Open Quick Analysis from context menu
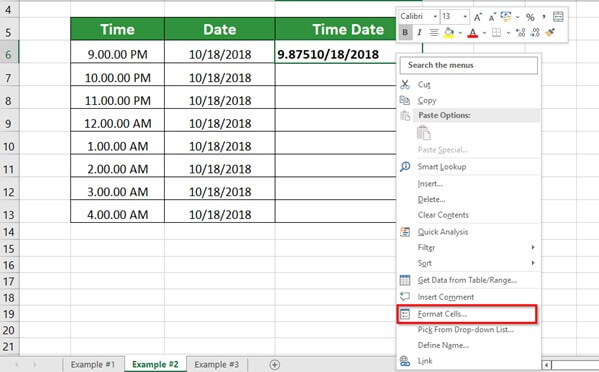 tap(468, 232)
